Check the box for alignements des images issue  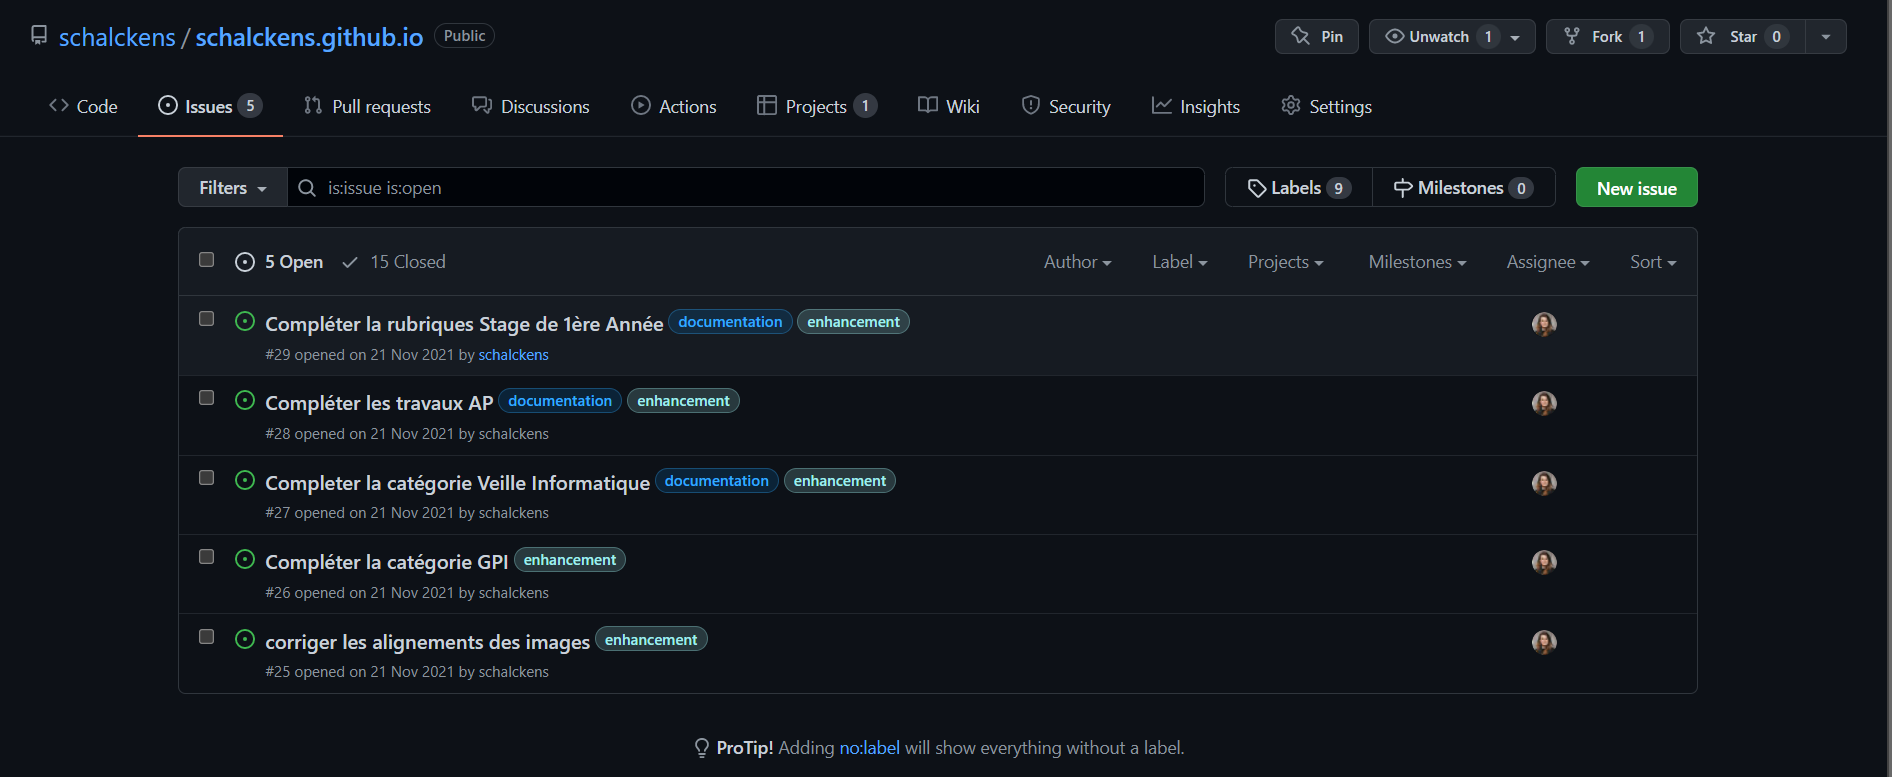[207, 637]
